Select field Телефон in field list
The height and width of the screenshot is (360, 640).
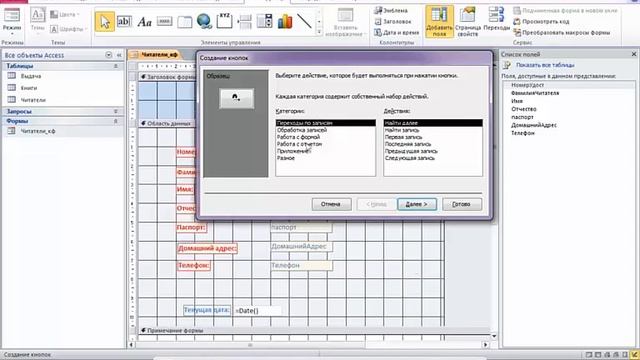coord(523,133)
